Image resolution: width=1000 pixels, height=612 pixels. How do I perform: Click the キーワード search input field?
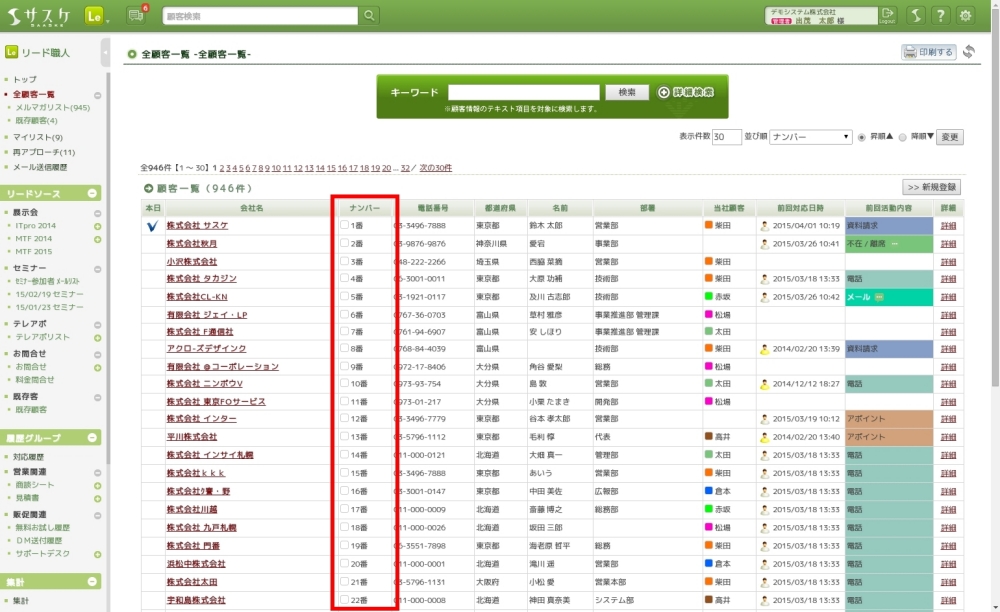(523, 92)
